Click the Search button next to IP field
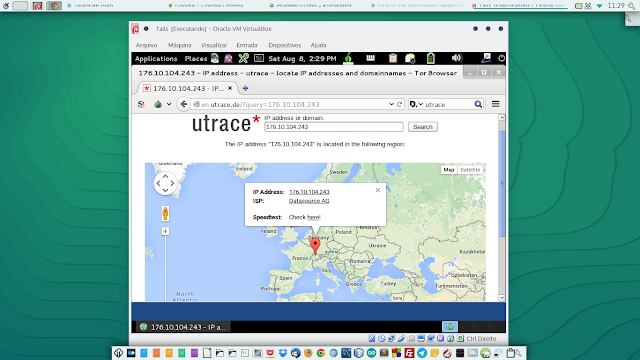This screenshot has height=360, width=640. [x=422, y=127]
